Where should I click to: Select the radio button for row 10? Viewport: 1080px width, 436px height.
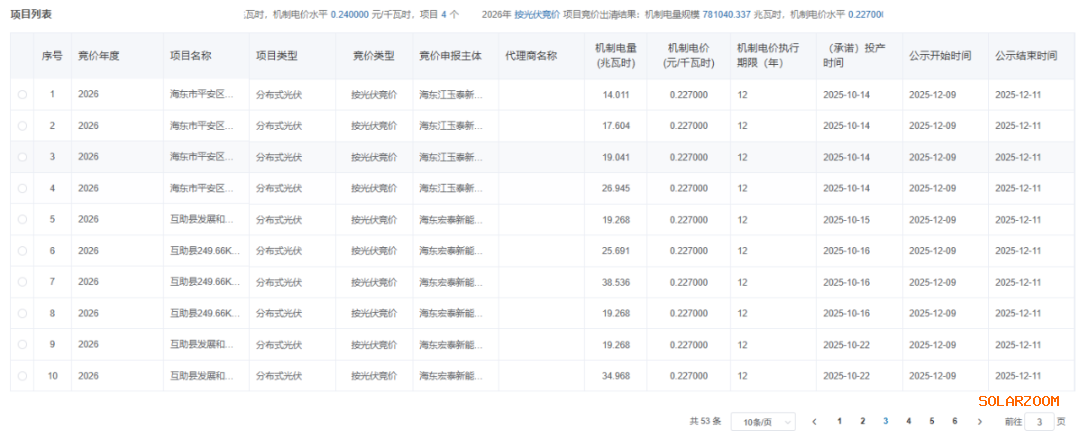pyautogui.click(x=22, y=376)
